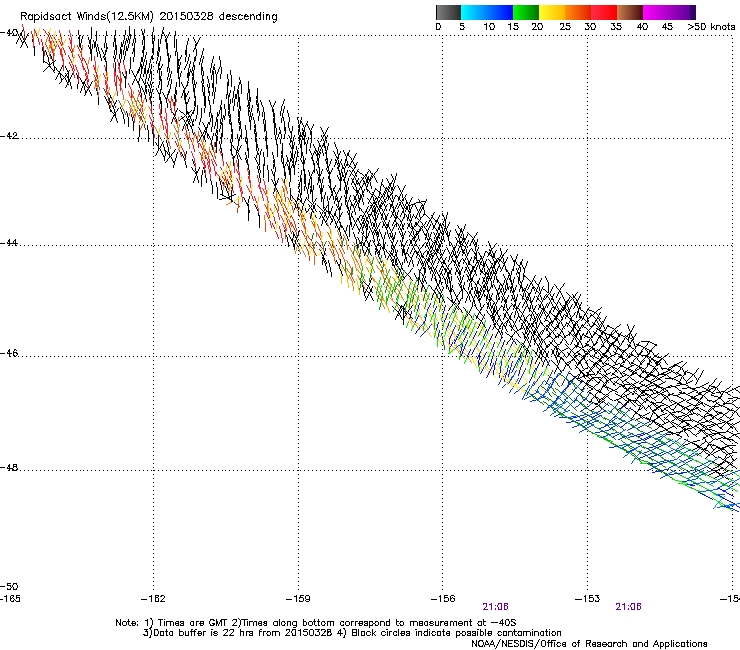
Task: Click the Rapidscat Winds title text
Action: pyautogui.click(x=149, y=17)
